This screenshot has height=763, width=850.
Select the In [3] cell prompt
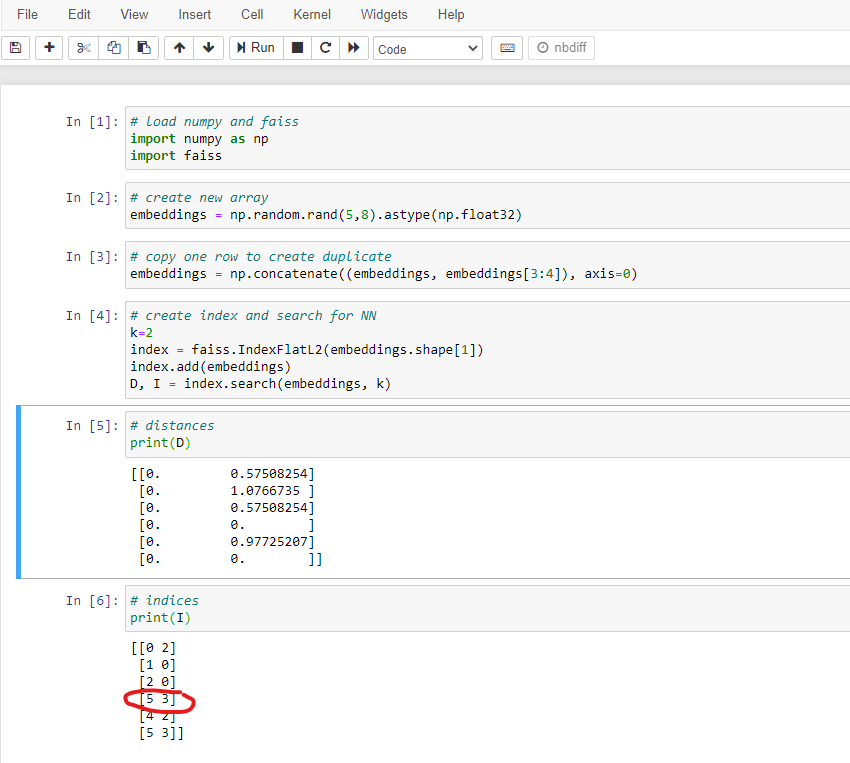[92, 257]
